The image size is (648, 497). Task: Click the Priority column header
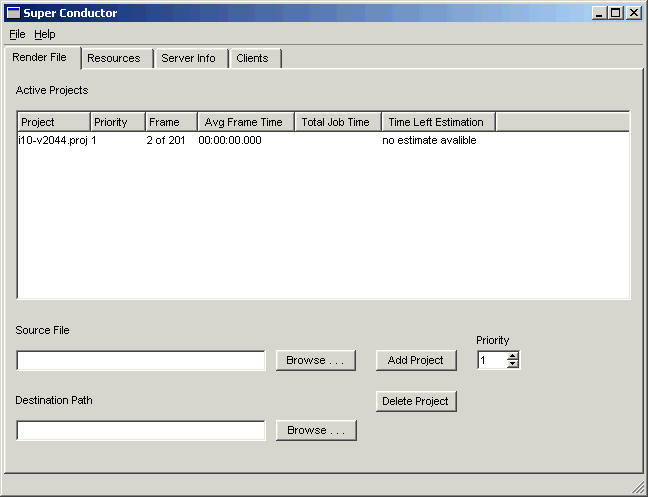pyautogui.click(x=118, y=122)
